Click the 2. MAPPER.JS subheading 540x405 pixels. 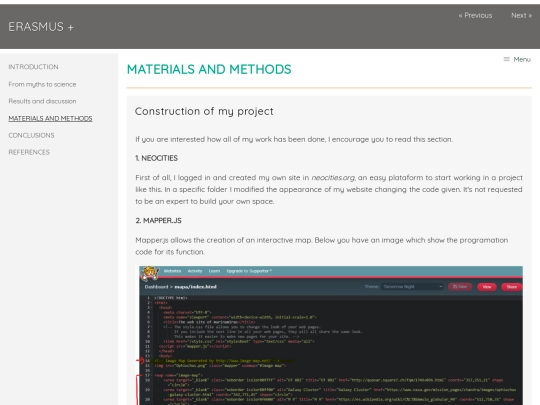coord(158,220)
